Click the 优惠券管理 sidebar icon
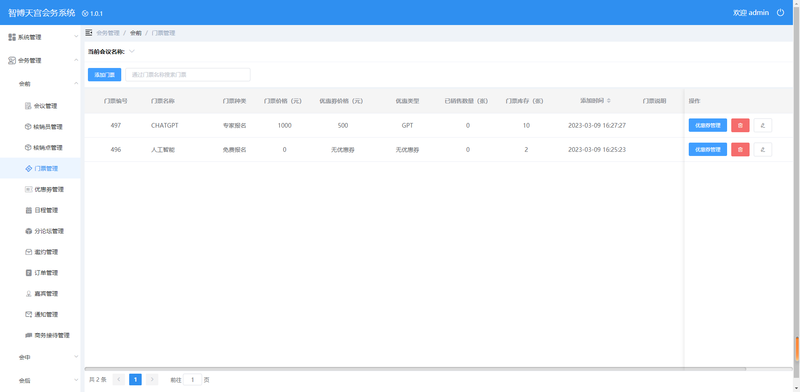Screen dimensions: 800x392 pos(28,189)
